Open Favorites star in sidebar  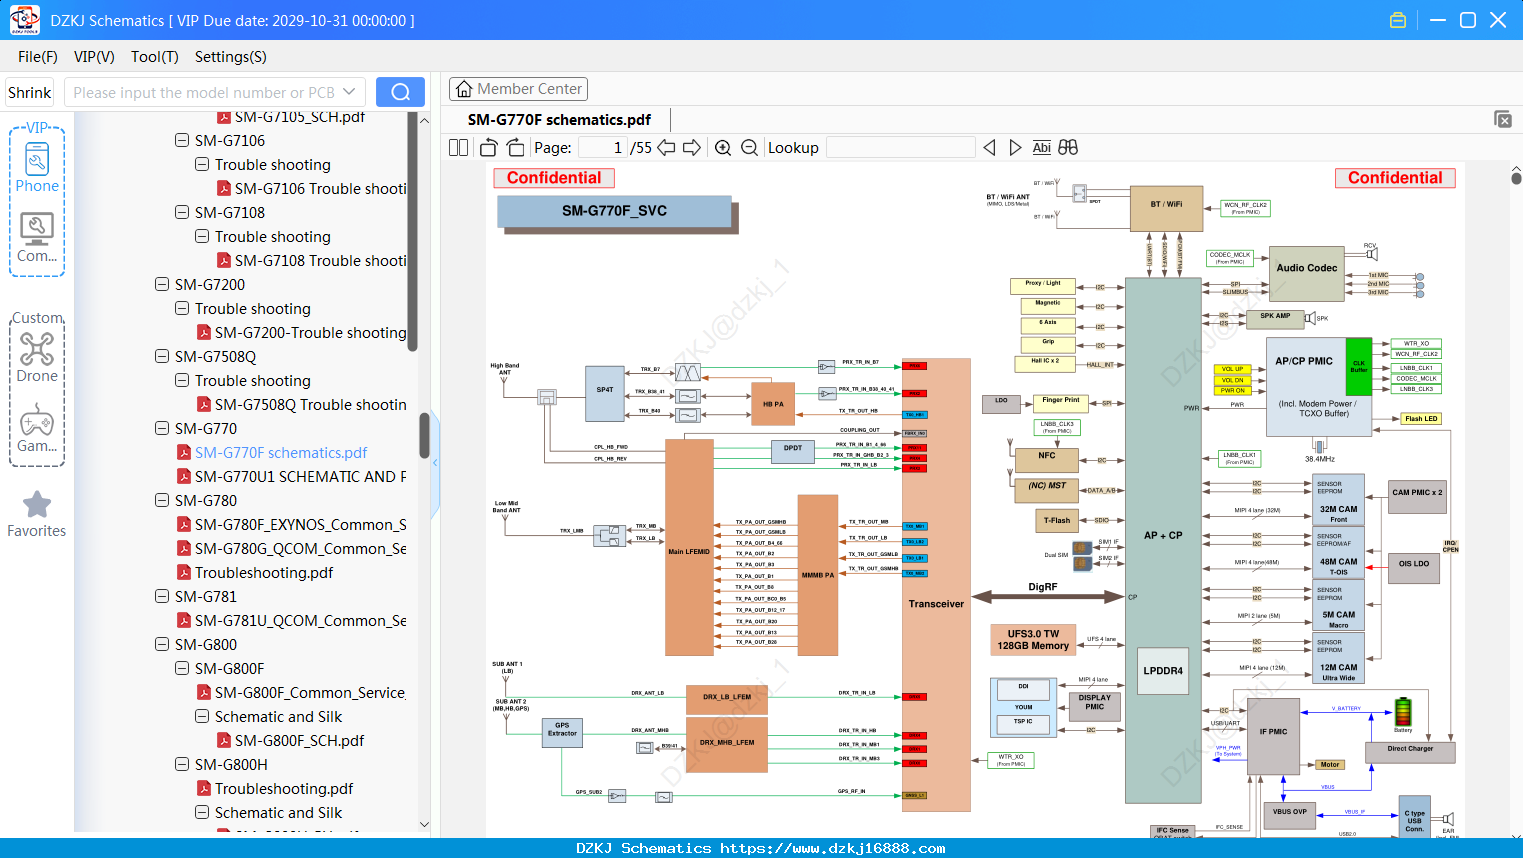[37, 515]
